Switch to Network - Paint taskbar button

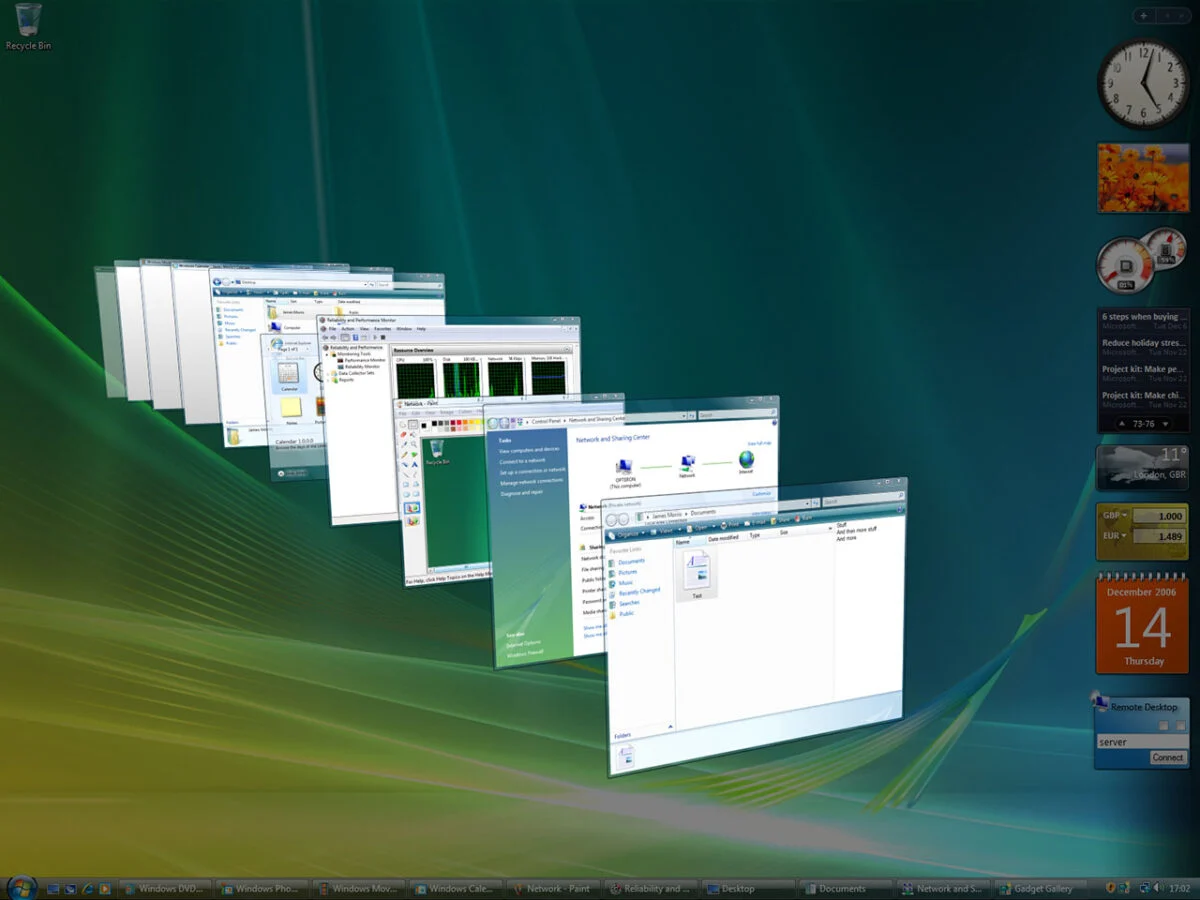pos(553,888)
